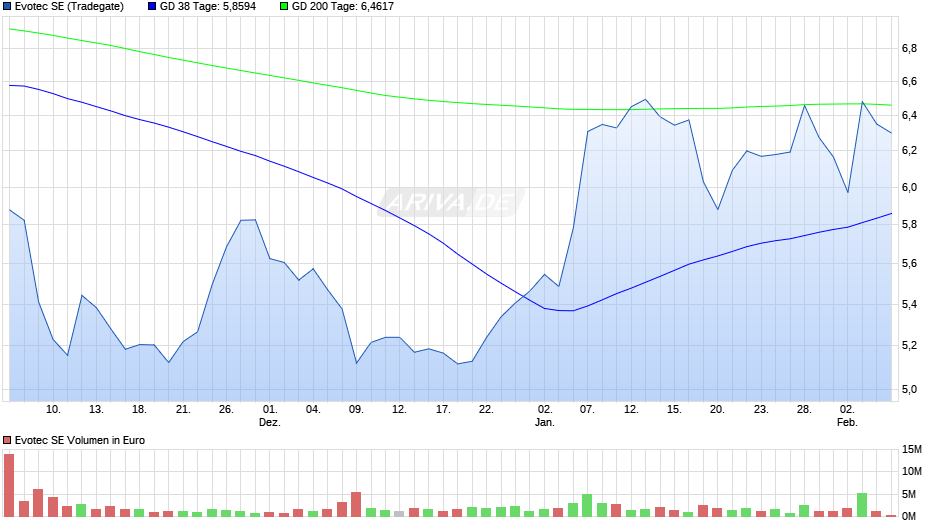Click the '07.' date label on the axis
940x526 pixels.
click(x=587, y=409)
